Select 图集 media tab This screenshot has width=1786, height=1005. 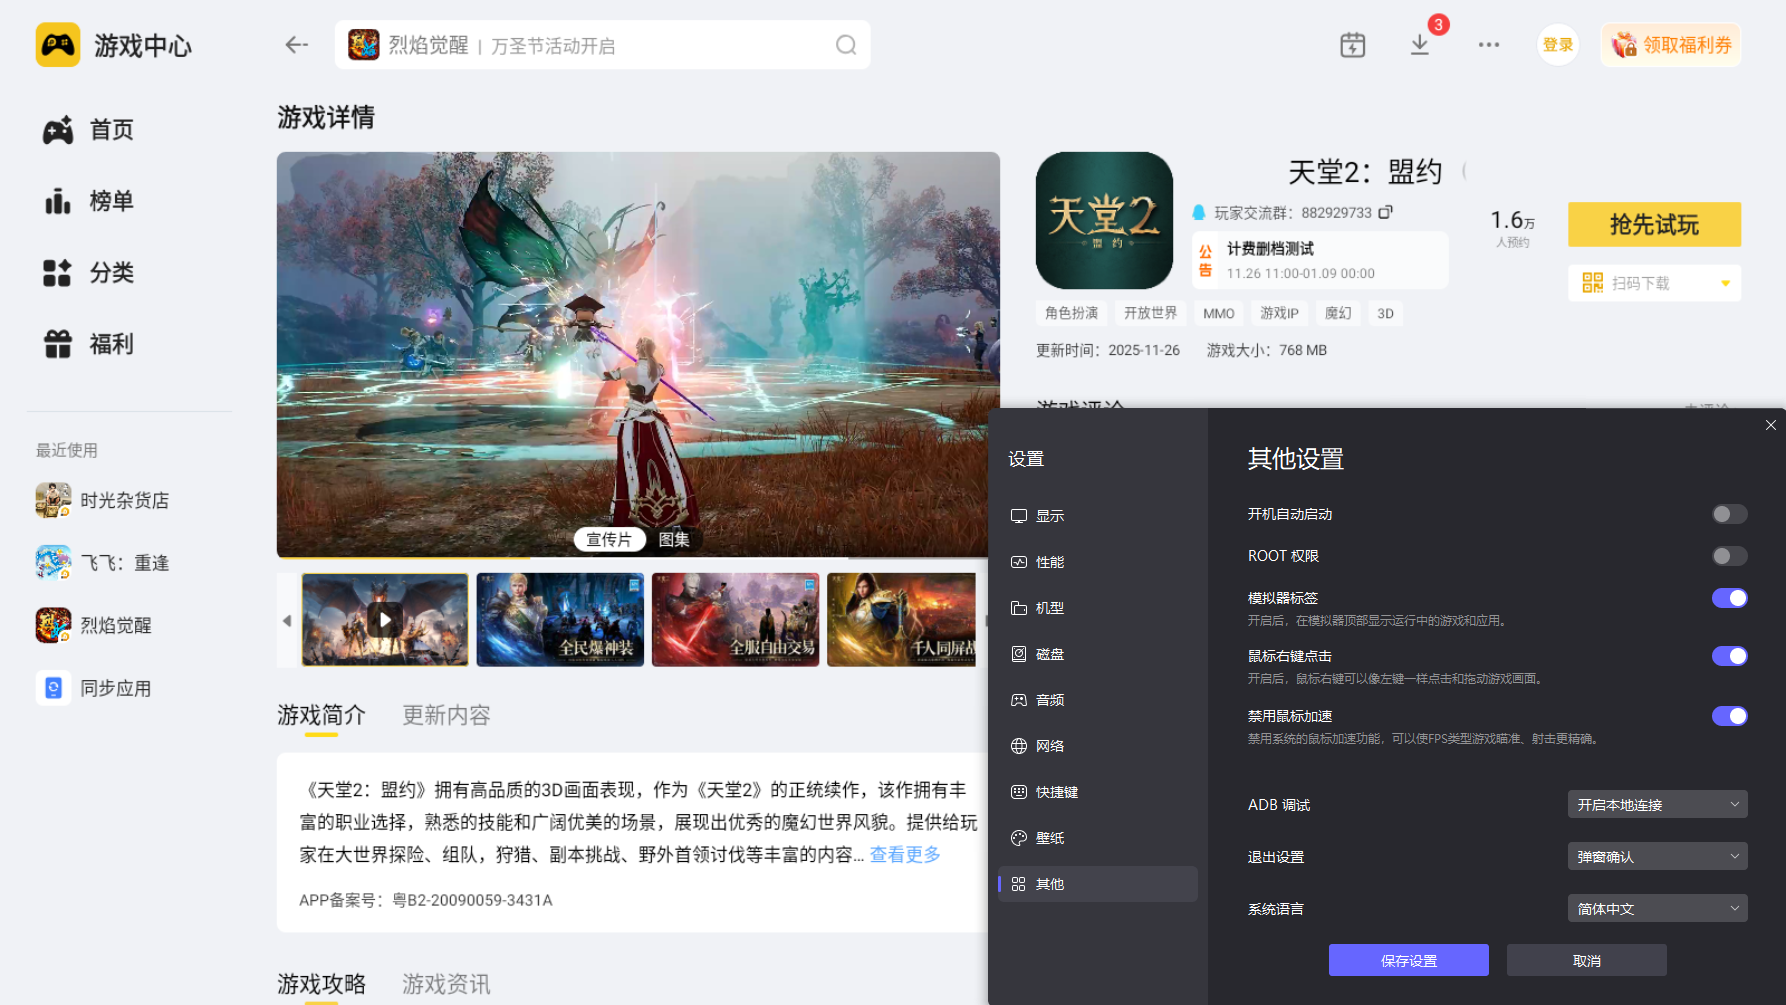point(674,540)
